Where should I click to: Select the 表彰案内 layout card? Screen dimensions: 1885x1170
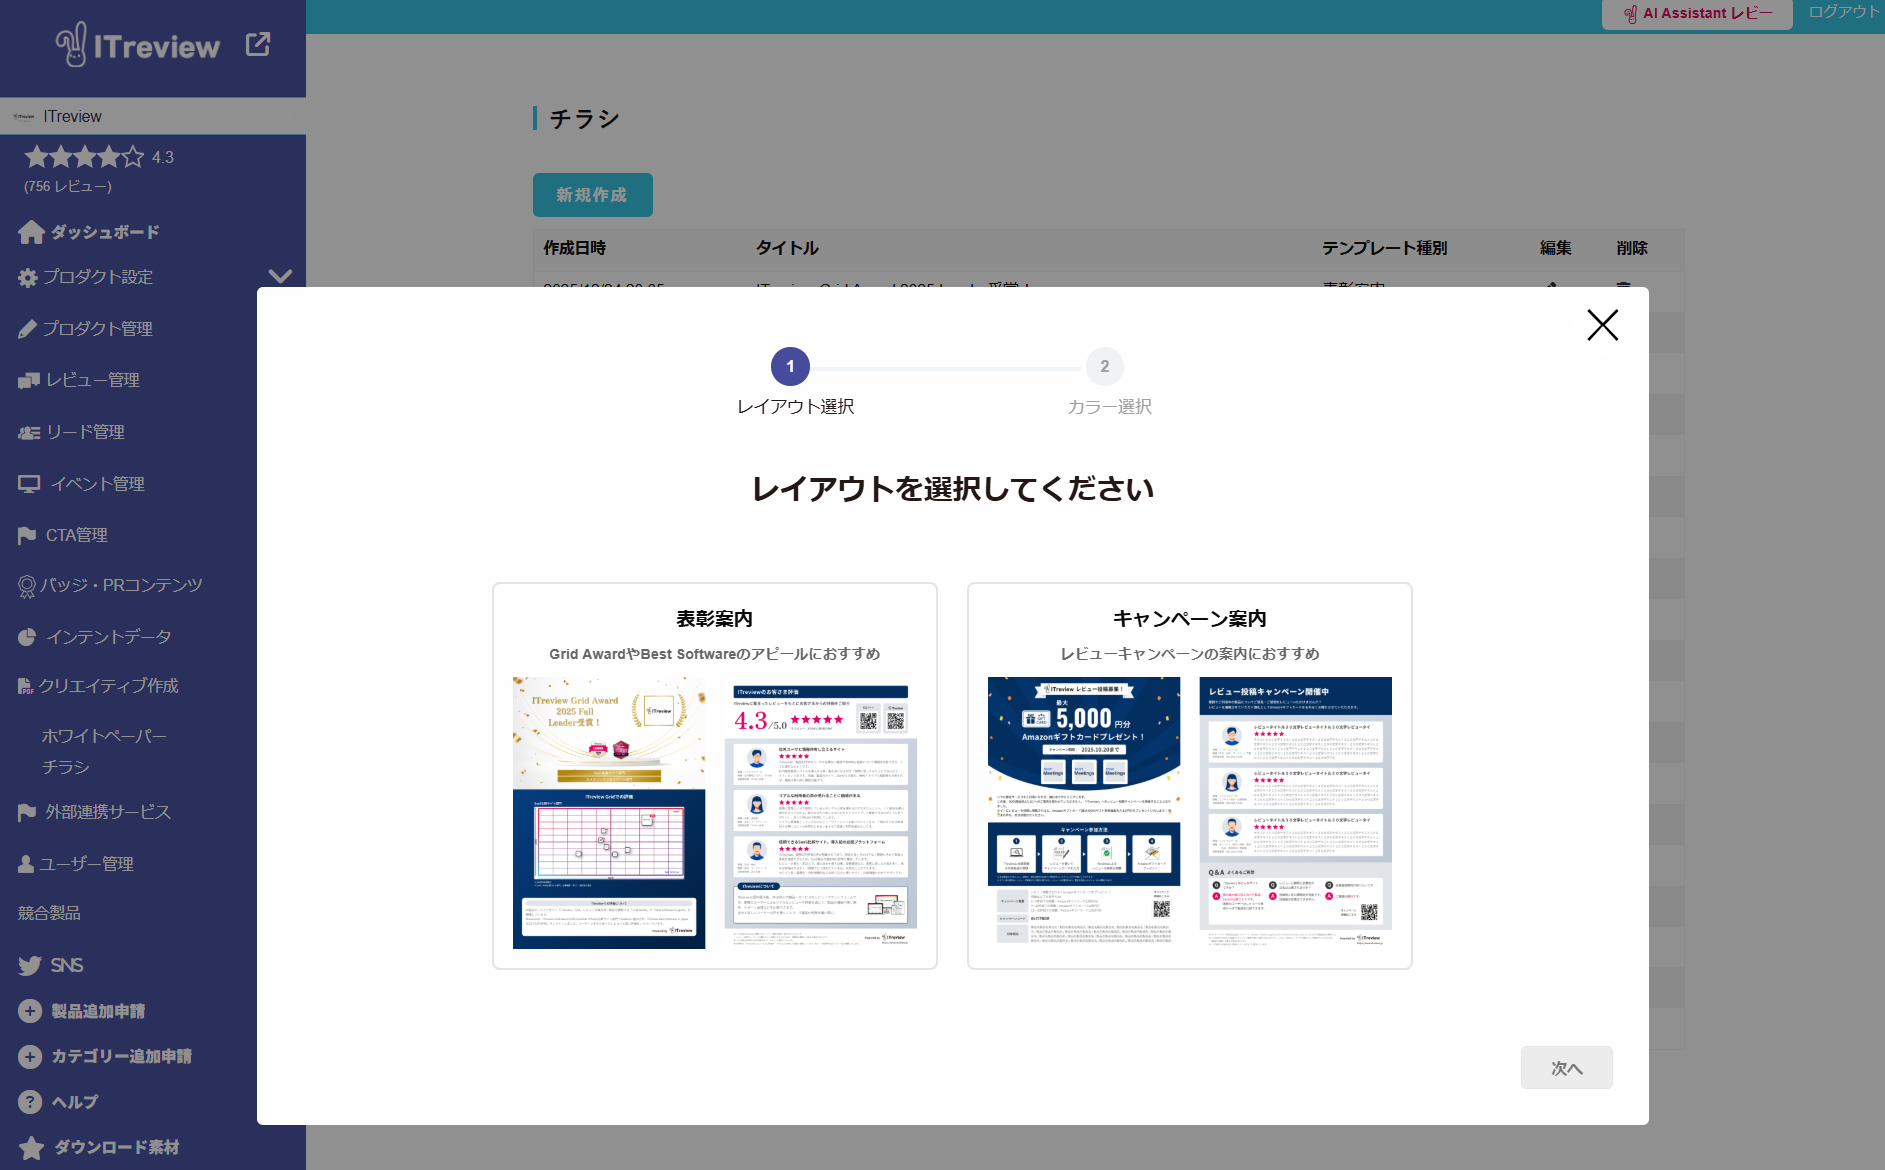point(714,775)
